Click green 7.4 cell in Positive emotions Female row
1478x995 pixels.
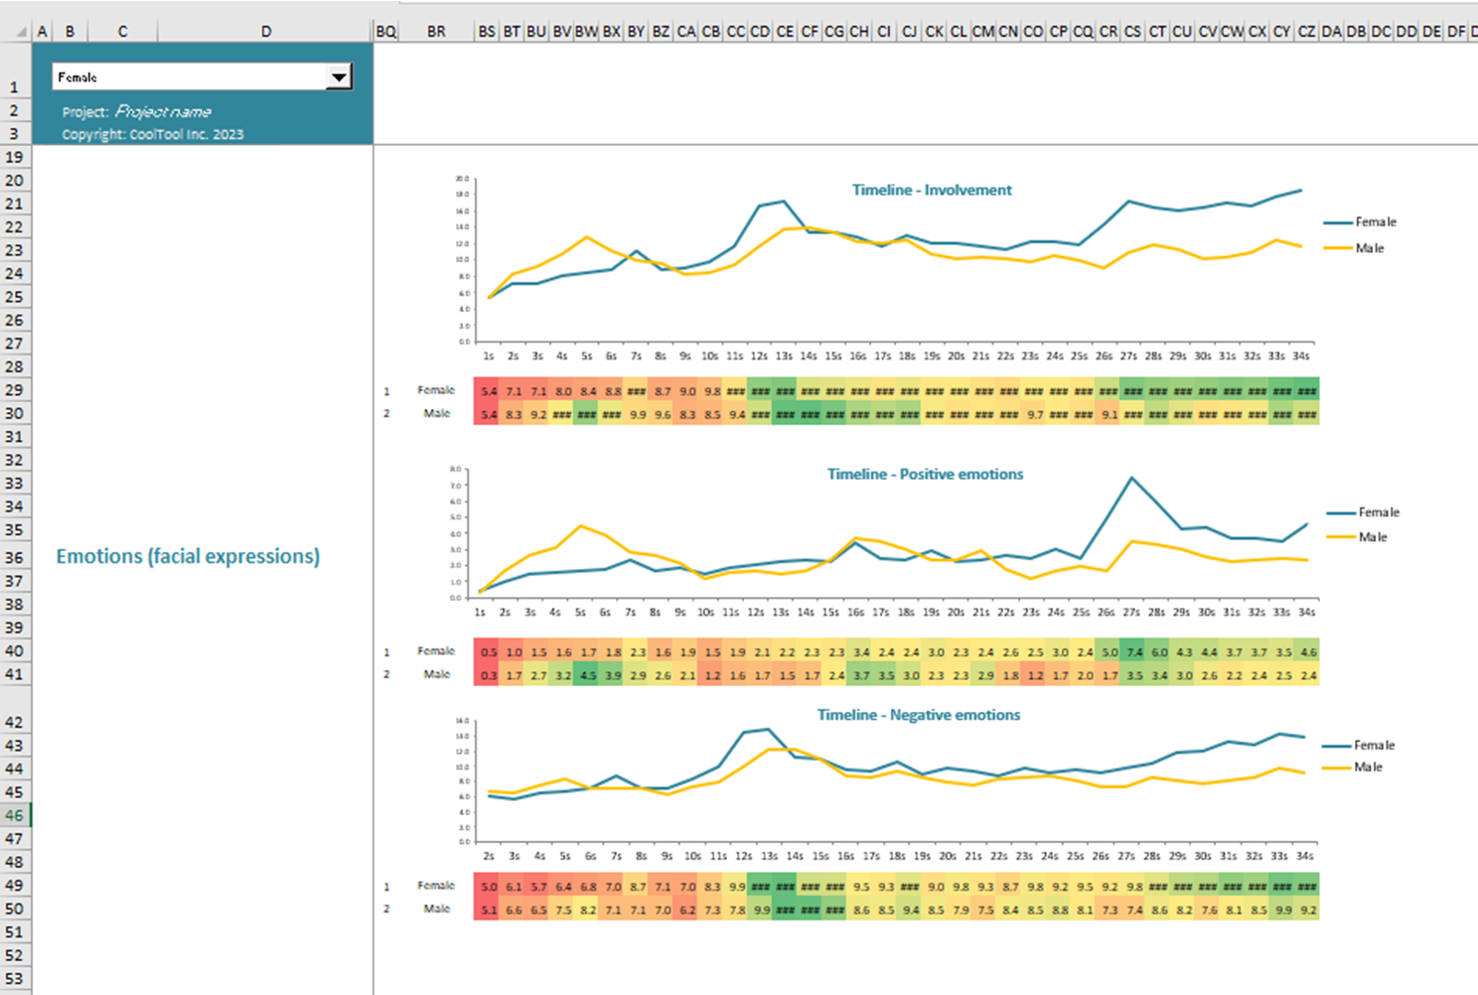pyautogui.click(x=1134, y=652)
